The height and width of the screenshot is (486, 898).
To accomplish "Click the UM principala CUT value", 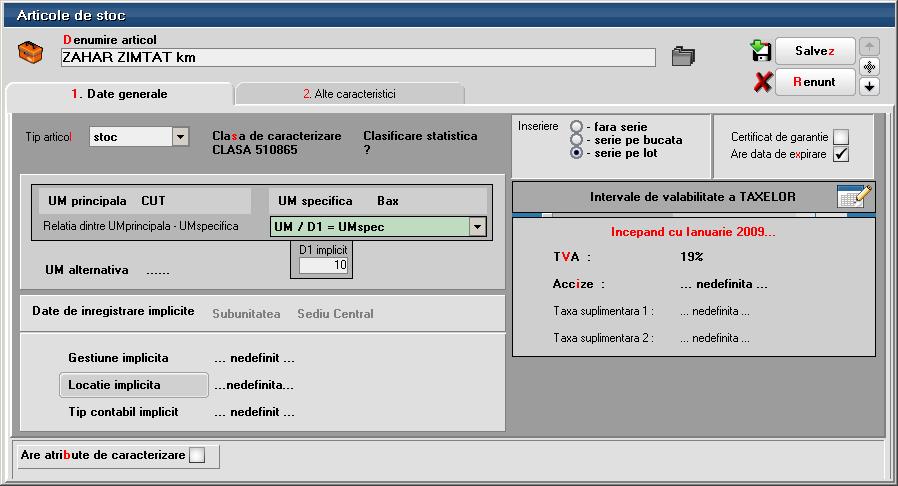I will [x=153, y=201].
